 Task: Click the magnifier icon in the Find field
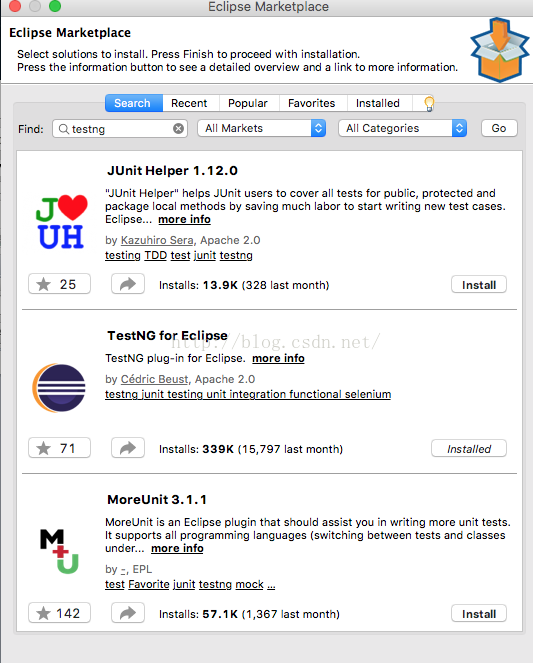click(63, 129)
